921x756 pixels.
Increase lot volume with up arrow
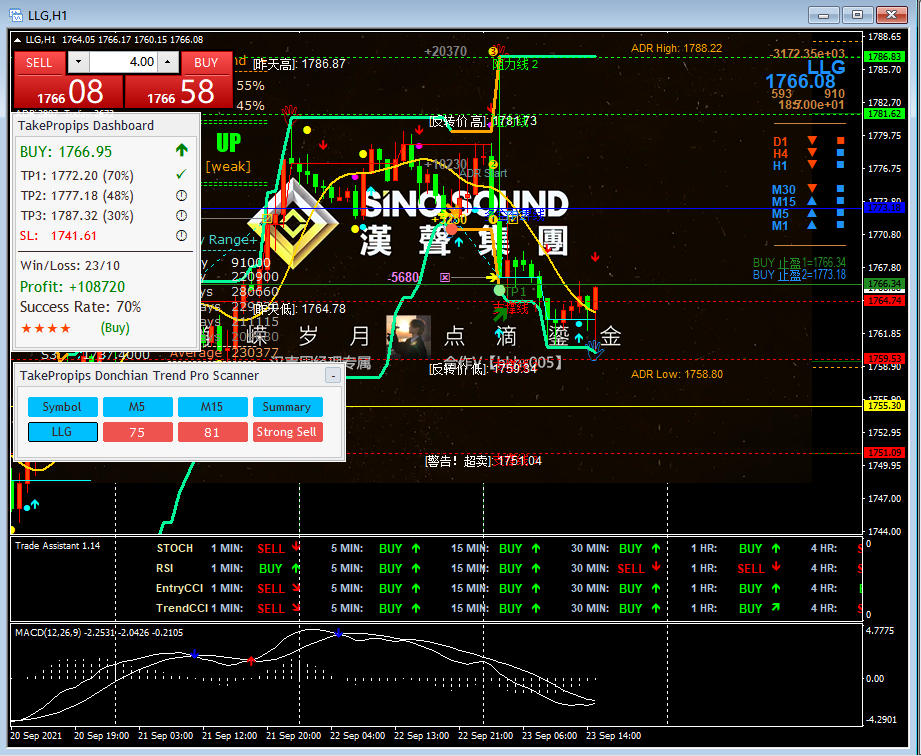[170, 62]
